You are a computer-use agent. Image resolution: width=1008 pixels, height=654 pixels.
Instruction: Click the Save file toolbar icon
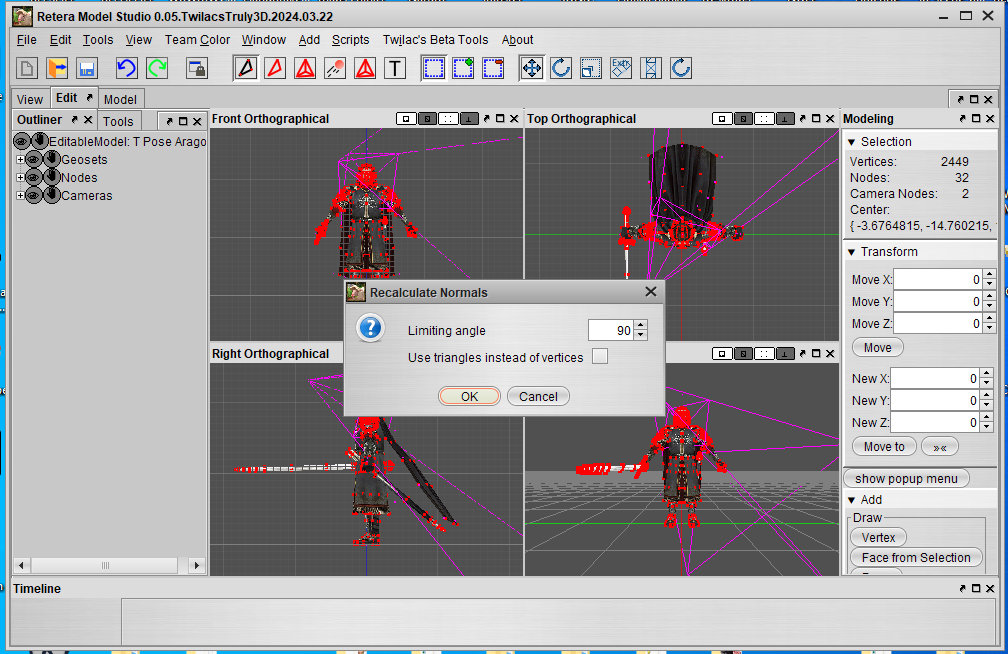point(87,68)
